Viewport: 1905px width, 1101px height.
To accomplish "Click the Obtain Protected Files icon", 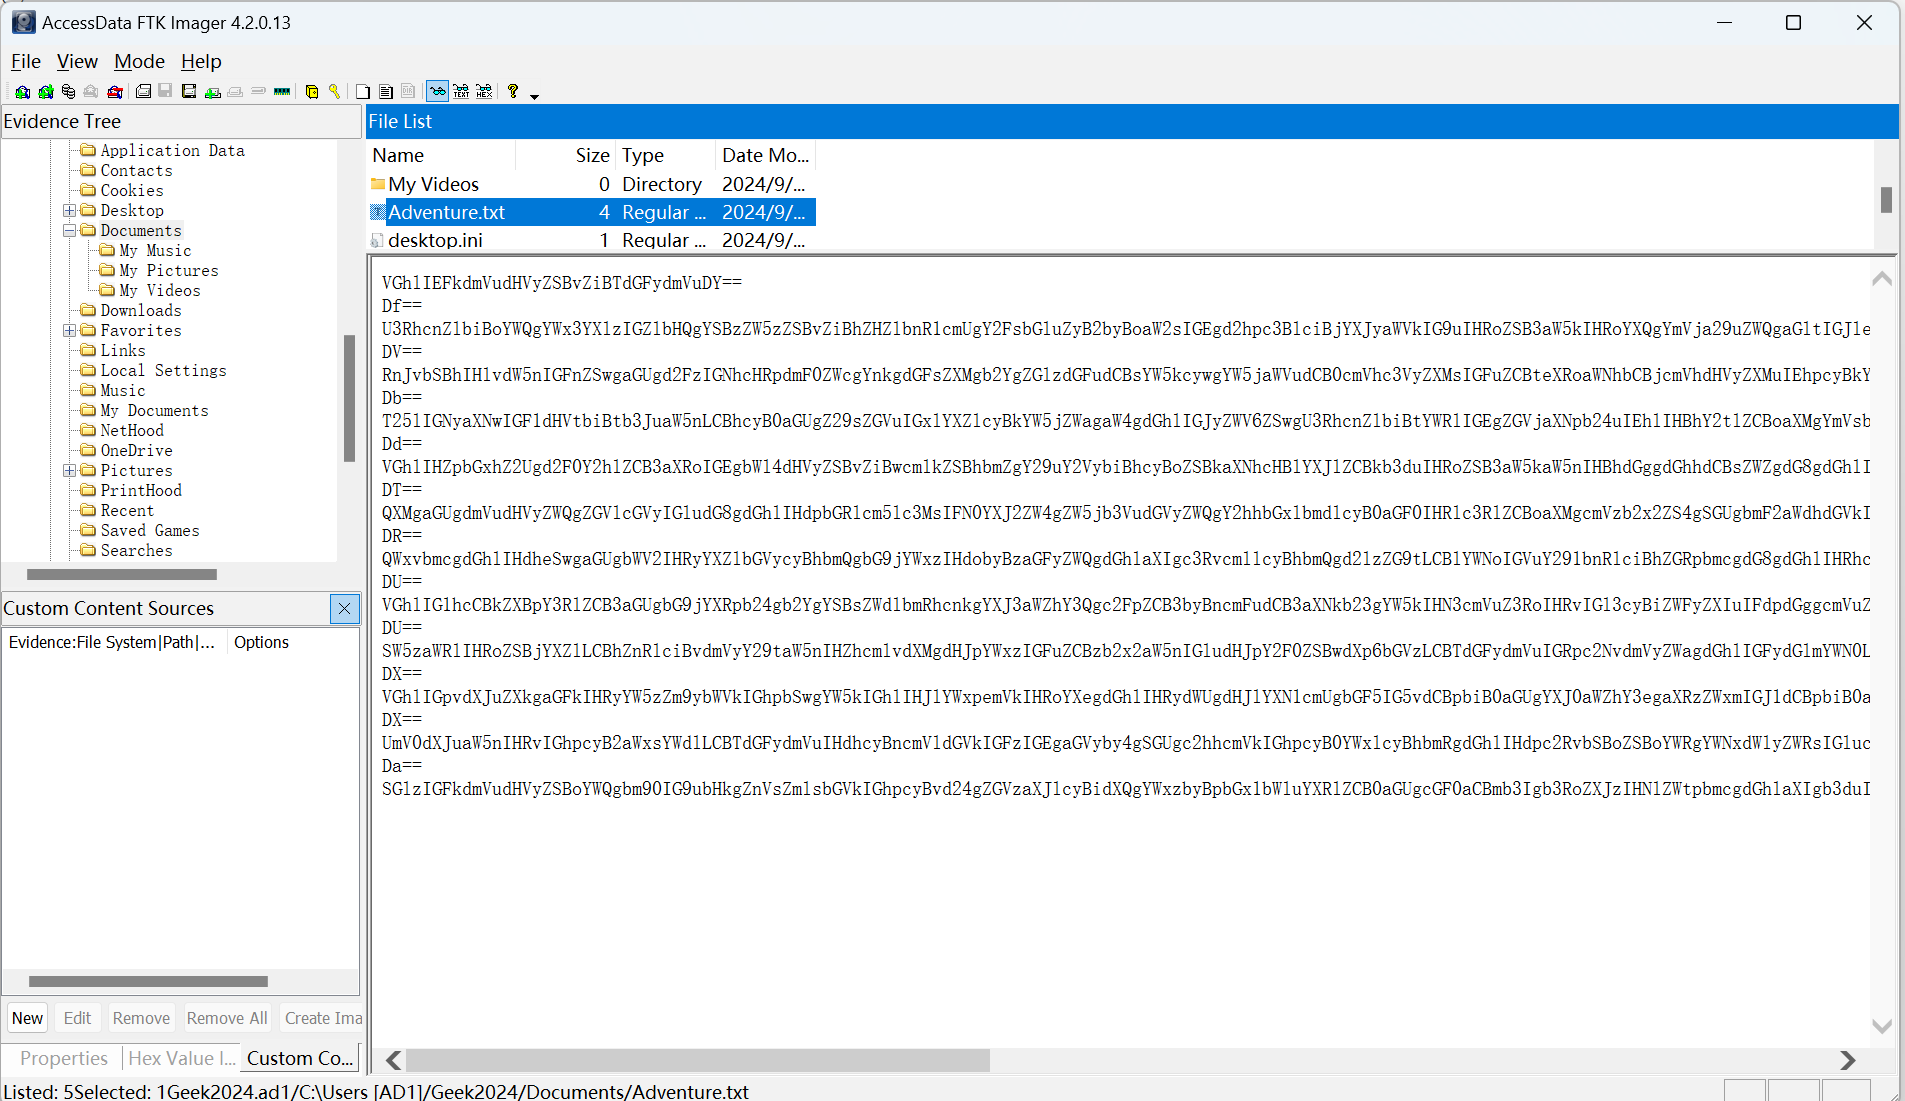I will pyautogui.click(x=311, y=91).
